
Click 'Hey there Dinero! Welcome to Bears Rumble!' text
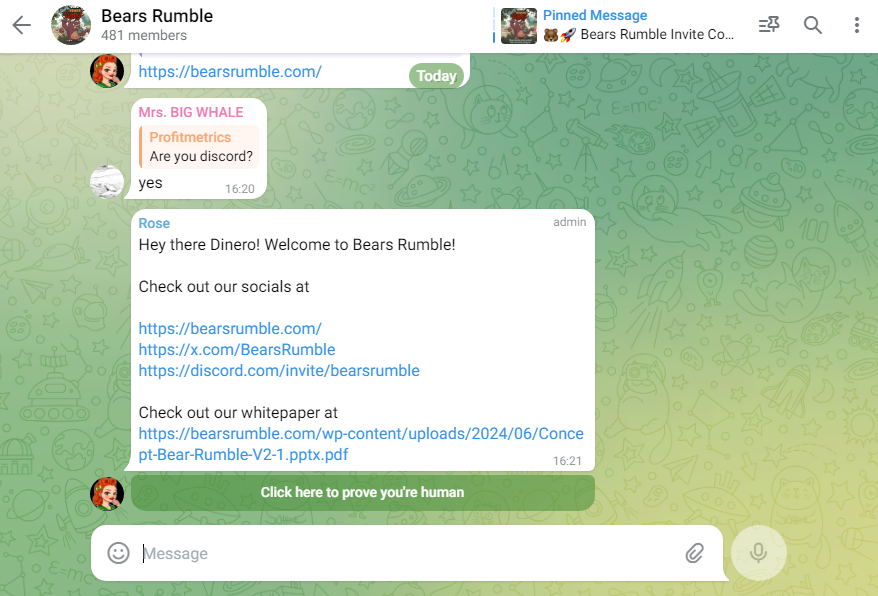point(297,245)
